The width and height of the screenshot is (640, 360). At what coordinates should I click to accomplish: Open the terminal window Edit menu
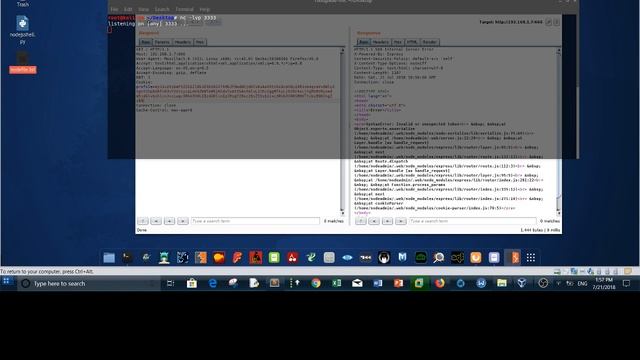pos(128,9)
